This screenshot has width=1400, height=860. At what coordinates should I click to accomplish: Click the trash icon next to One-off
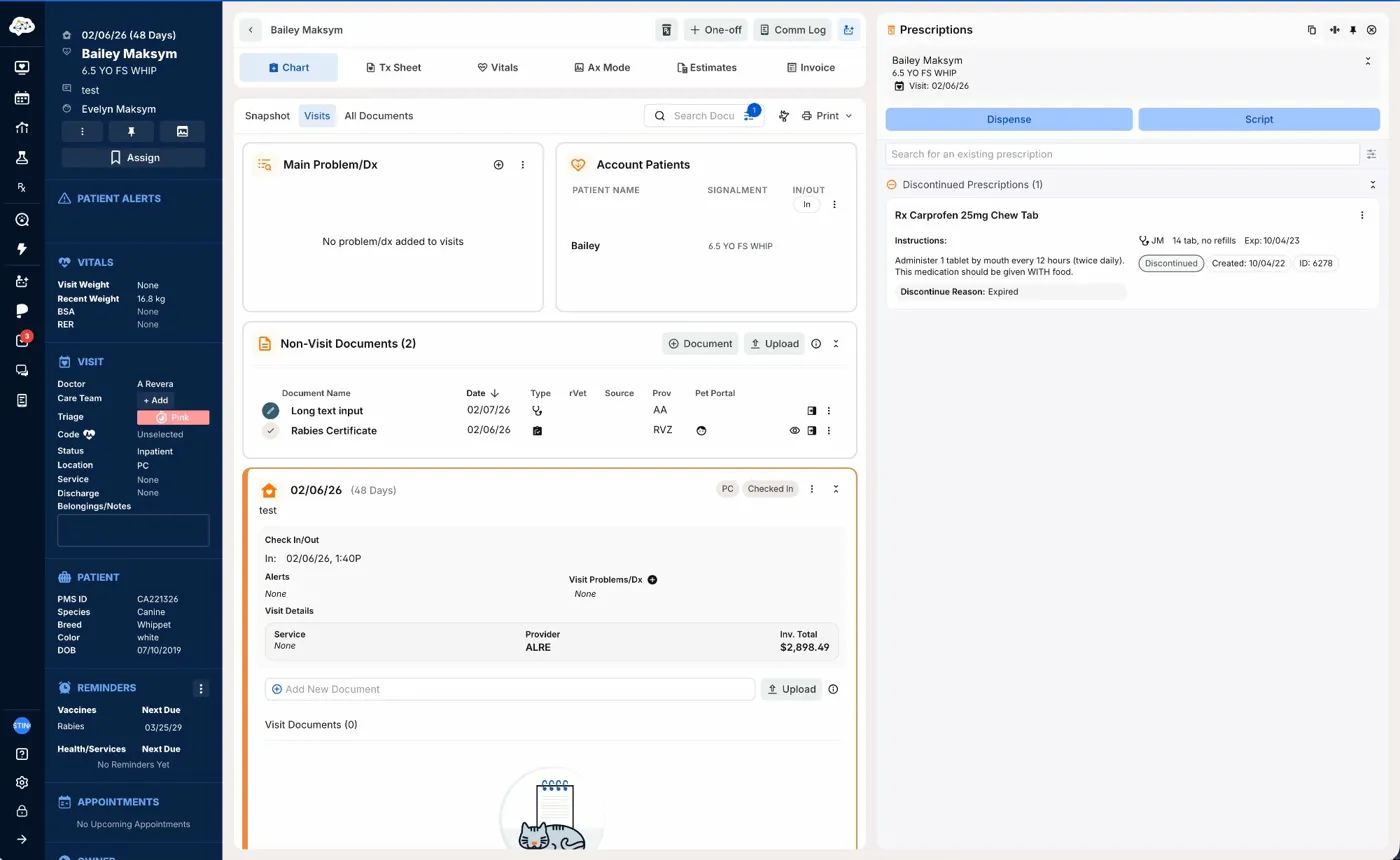point(666,30)
